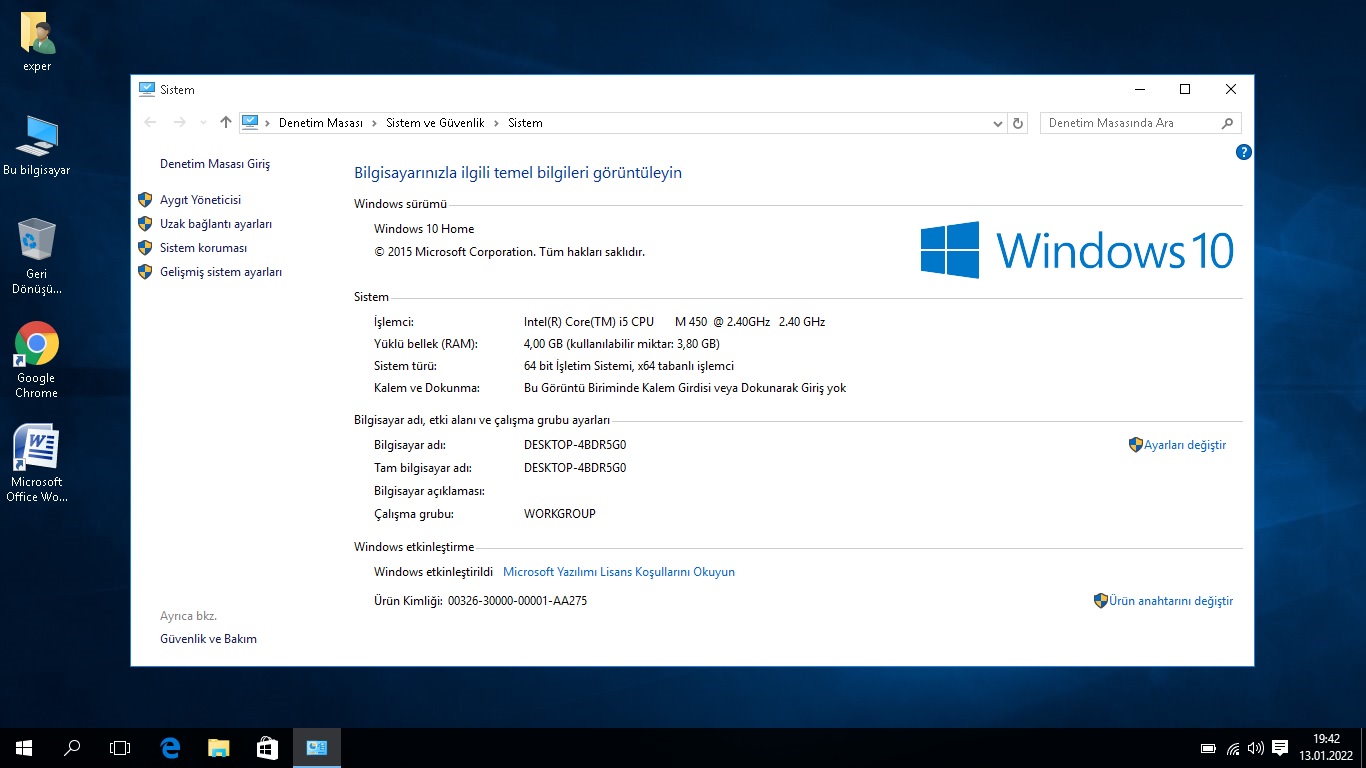Viewport: 1366px width, 768px height.
Task: Click the search magnifier in Denetim Masası search box
Action: tap(1228, 123)
